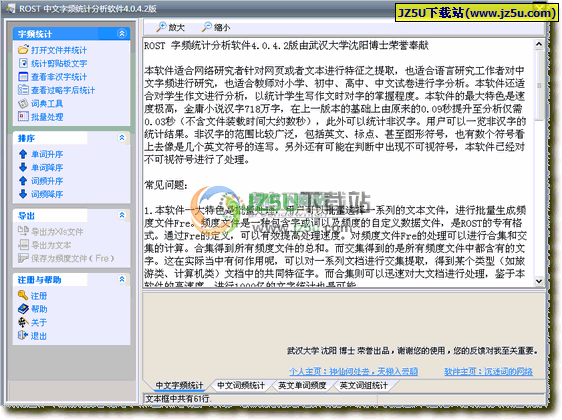The height and width of the screenshot is (420, 562).
Task: Click the 单词降序 down arrow icon
Action: (23, 167)
